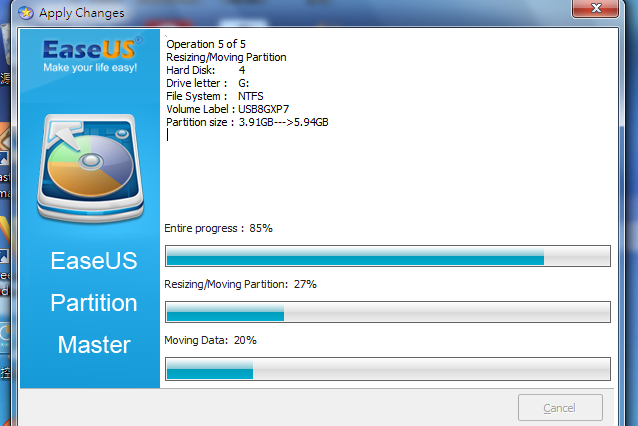Click the 'Resizing/Moving Partition' log line
This screenshot has width=638, height=426.
tap(226, 57)
